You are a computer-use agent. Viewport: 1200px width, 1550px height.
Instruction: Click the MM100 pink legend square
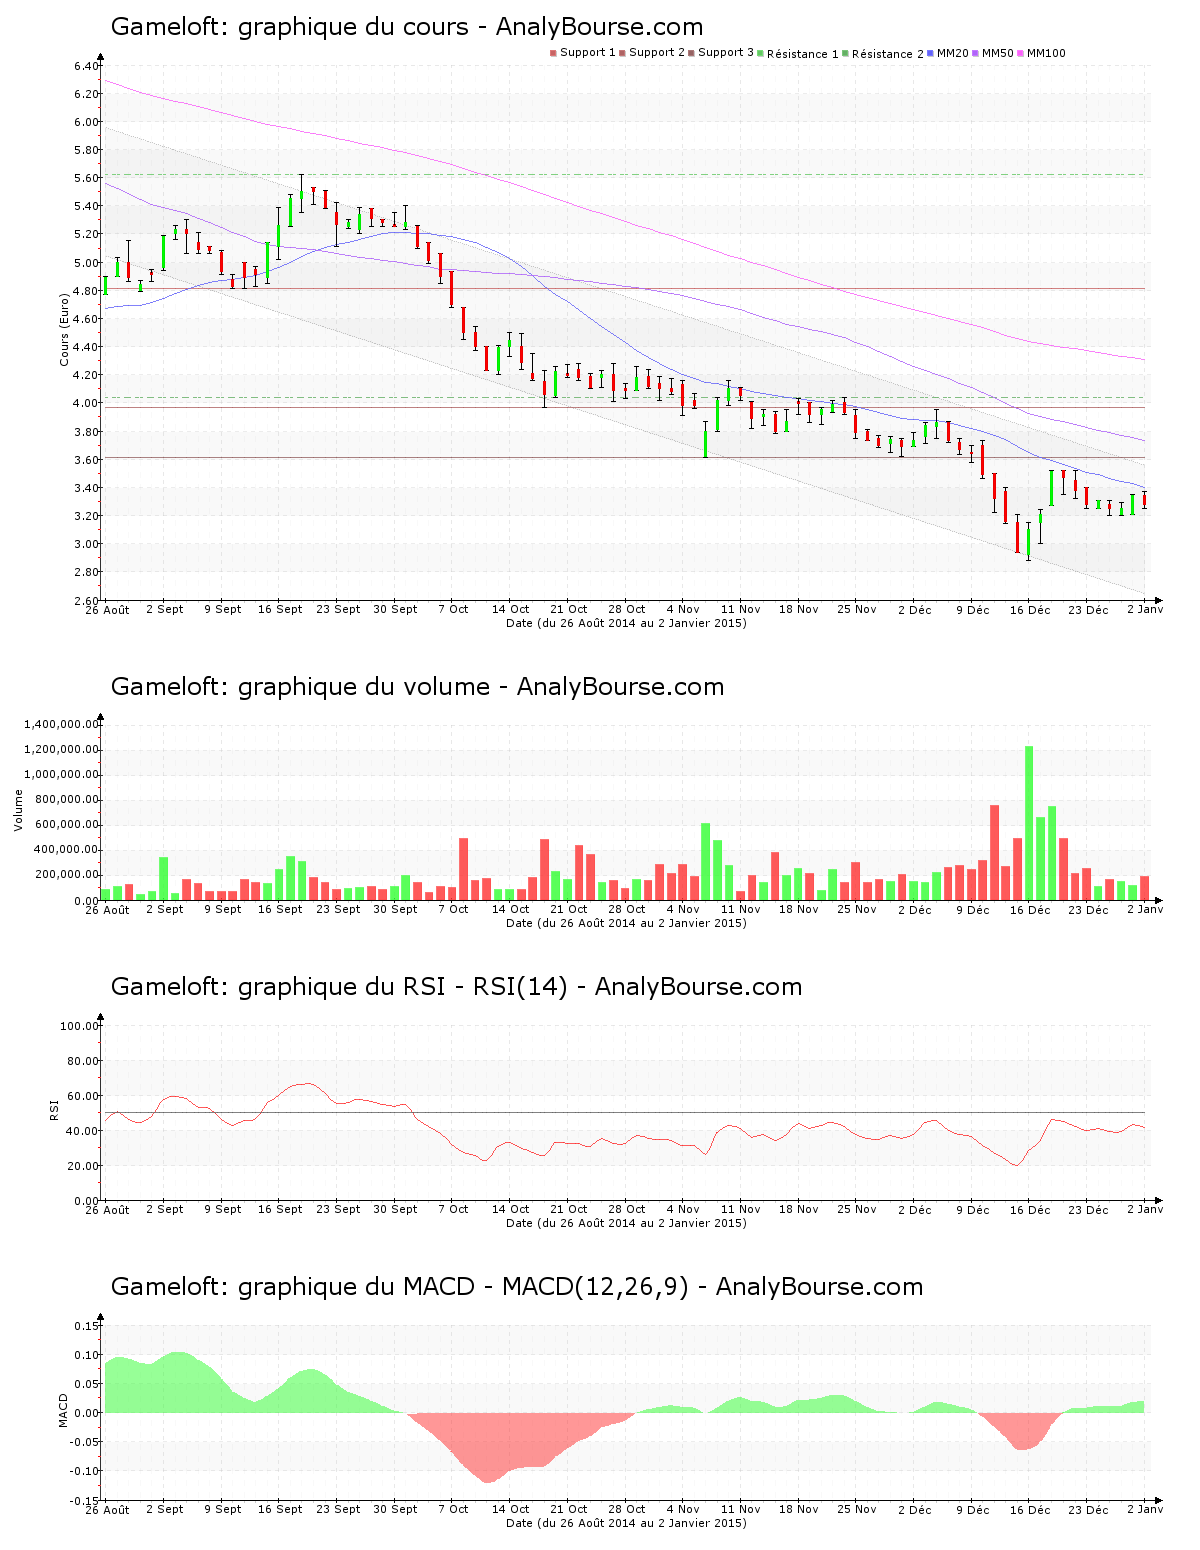pyautogui.click(x=1021, y=53)
